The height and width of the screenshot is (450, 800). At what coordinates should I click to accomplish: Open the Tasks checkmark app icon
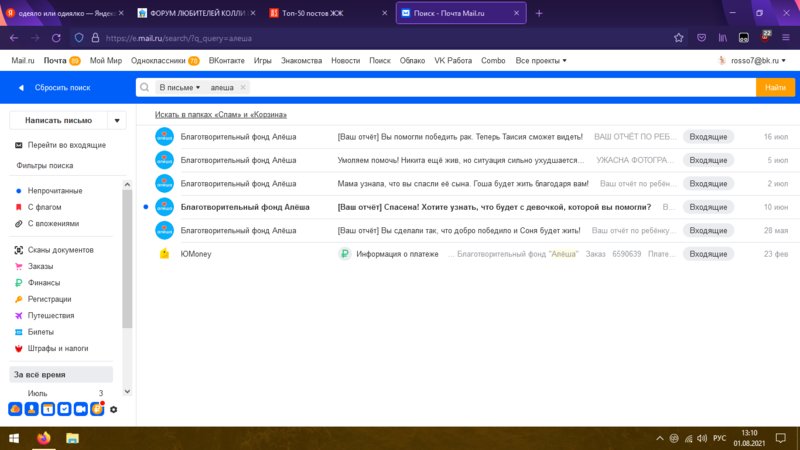64,409
